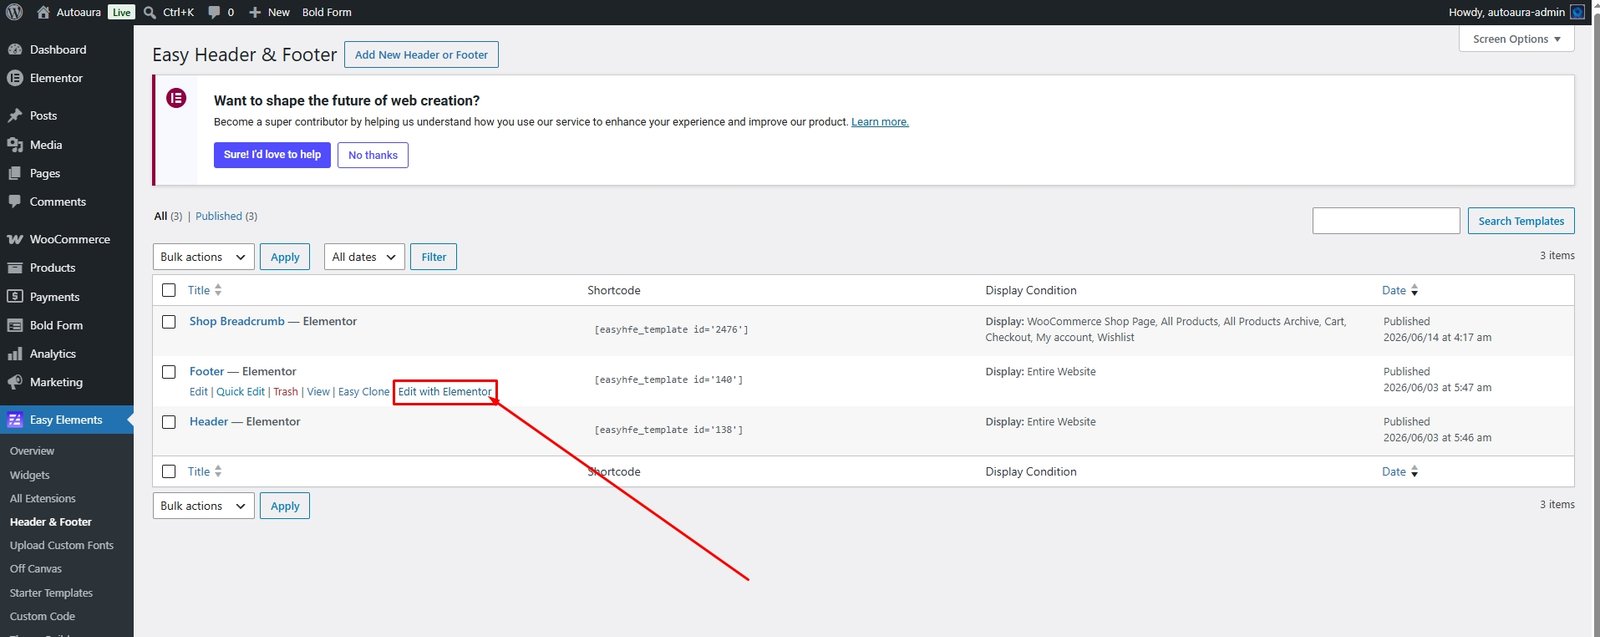Click the View link under Footer
1600x637 pixels.
coord(318,392)
